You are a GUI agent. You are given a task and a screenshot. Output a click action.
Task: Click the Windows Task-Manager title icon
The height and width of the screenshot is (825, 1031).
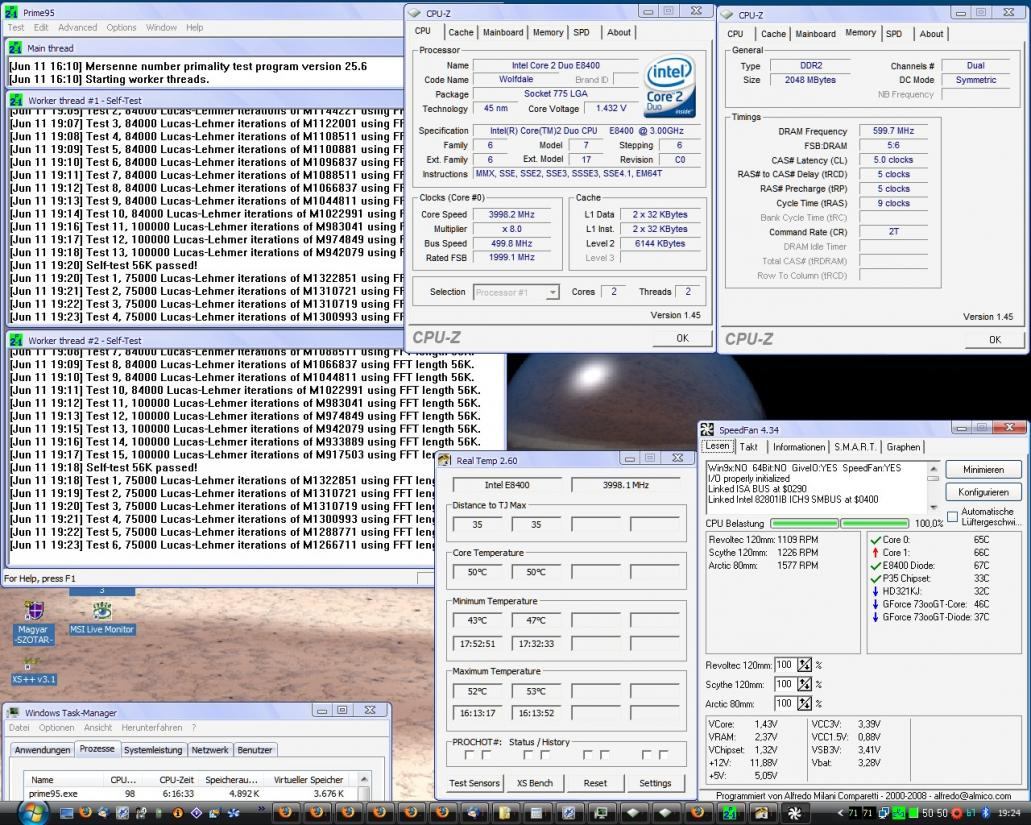pos(13,713)
